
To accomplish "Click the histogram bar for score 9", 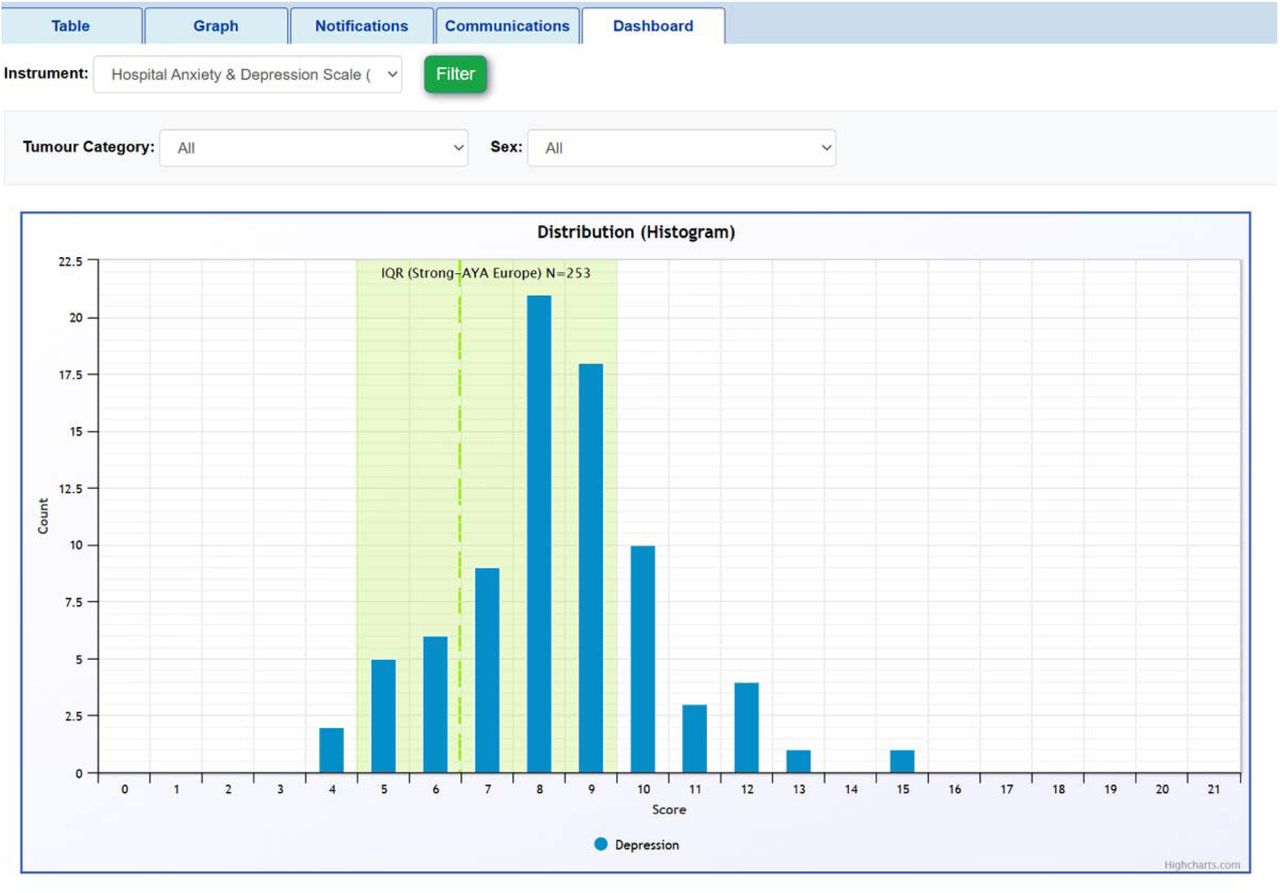I will click(x=591, y=568).
